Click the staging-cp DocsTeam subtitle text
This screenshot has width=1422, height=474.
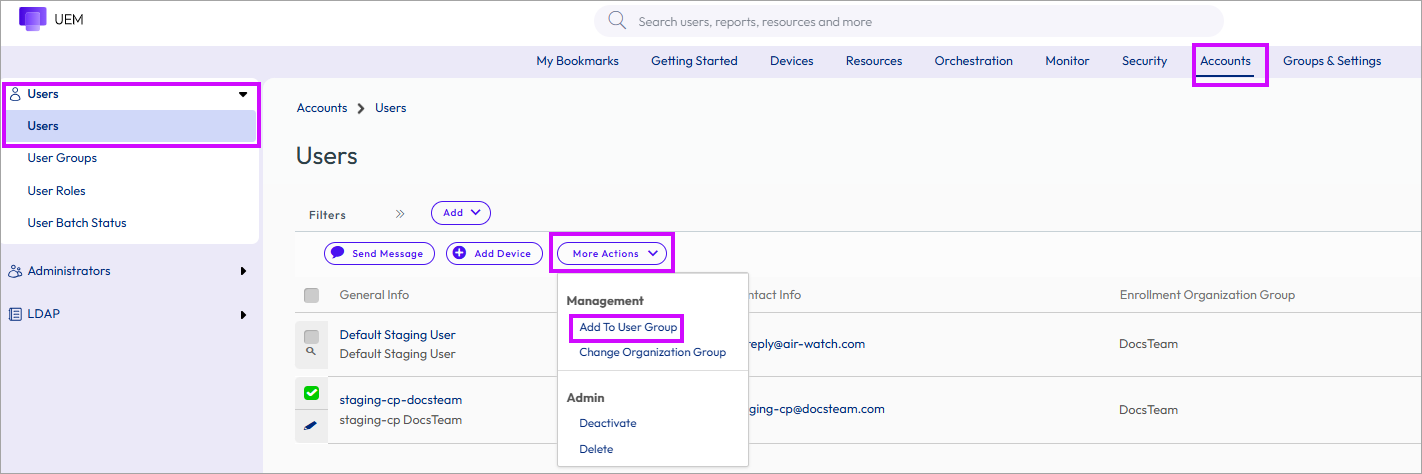(401, 420)
